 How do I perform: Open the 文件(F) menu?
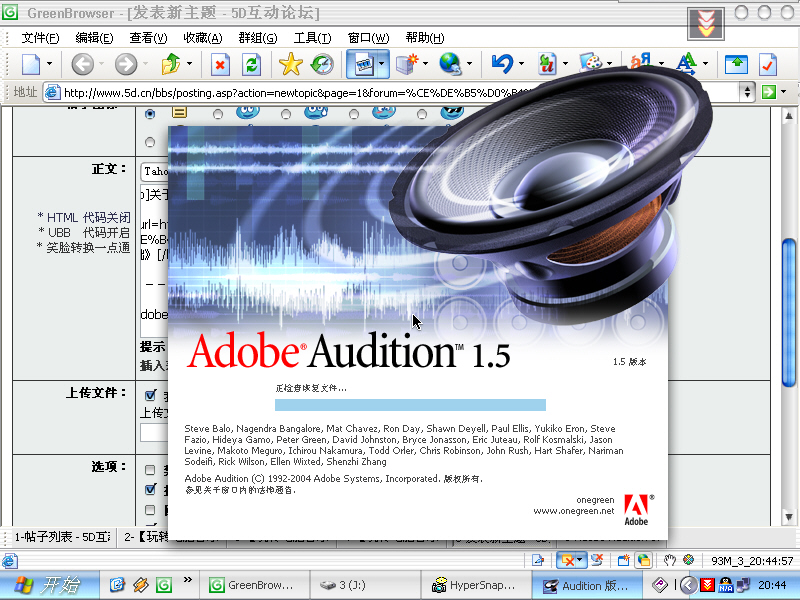point(40,38)
